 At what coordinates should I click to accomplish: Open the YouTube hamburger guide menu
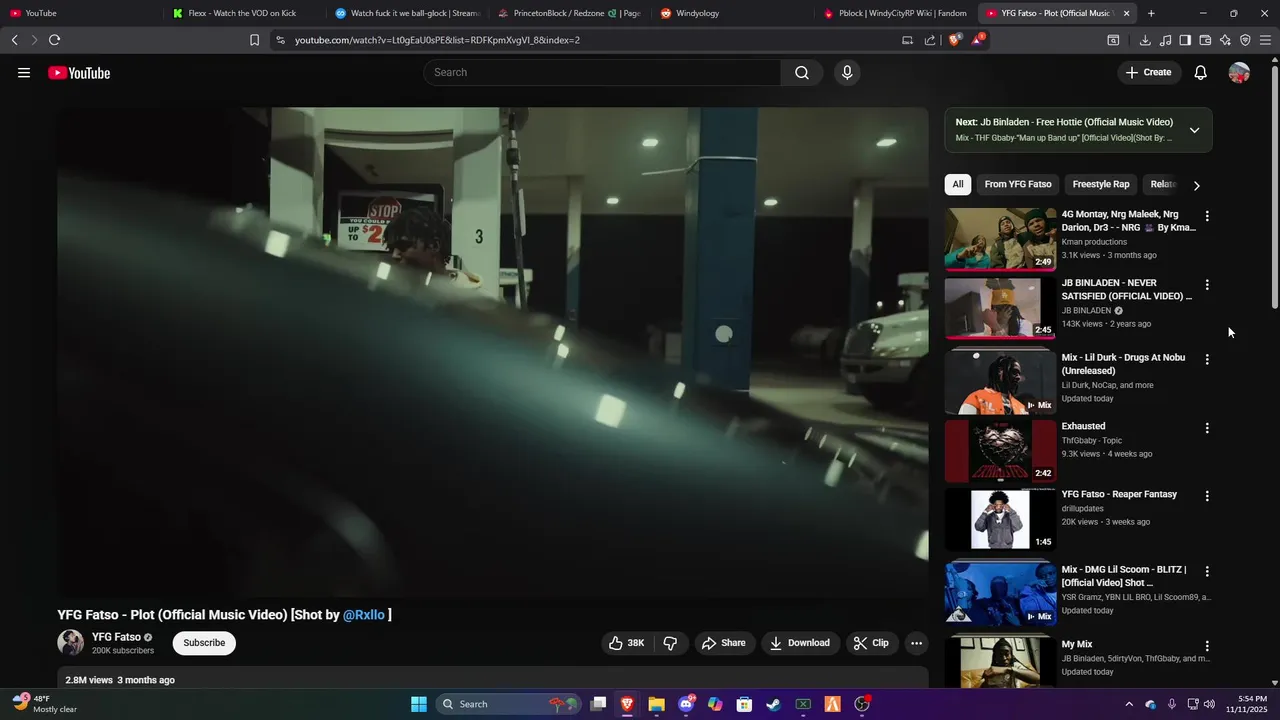(x=24, y=72)
